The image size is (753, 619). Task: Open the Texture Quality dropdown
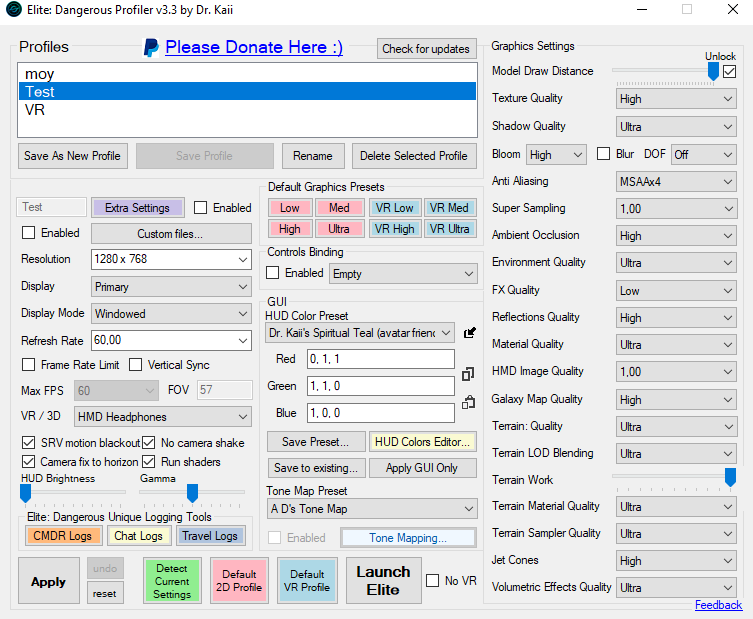[x=676, y=99]
